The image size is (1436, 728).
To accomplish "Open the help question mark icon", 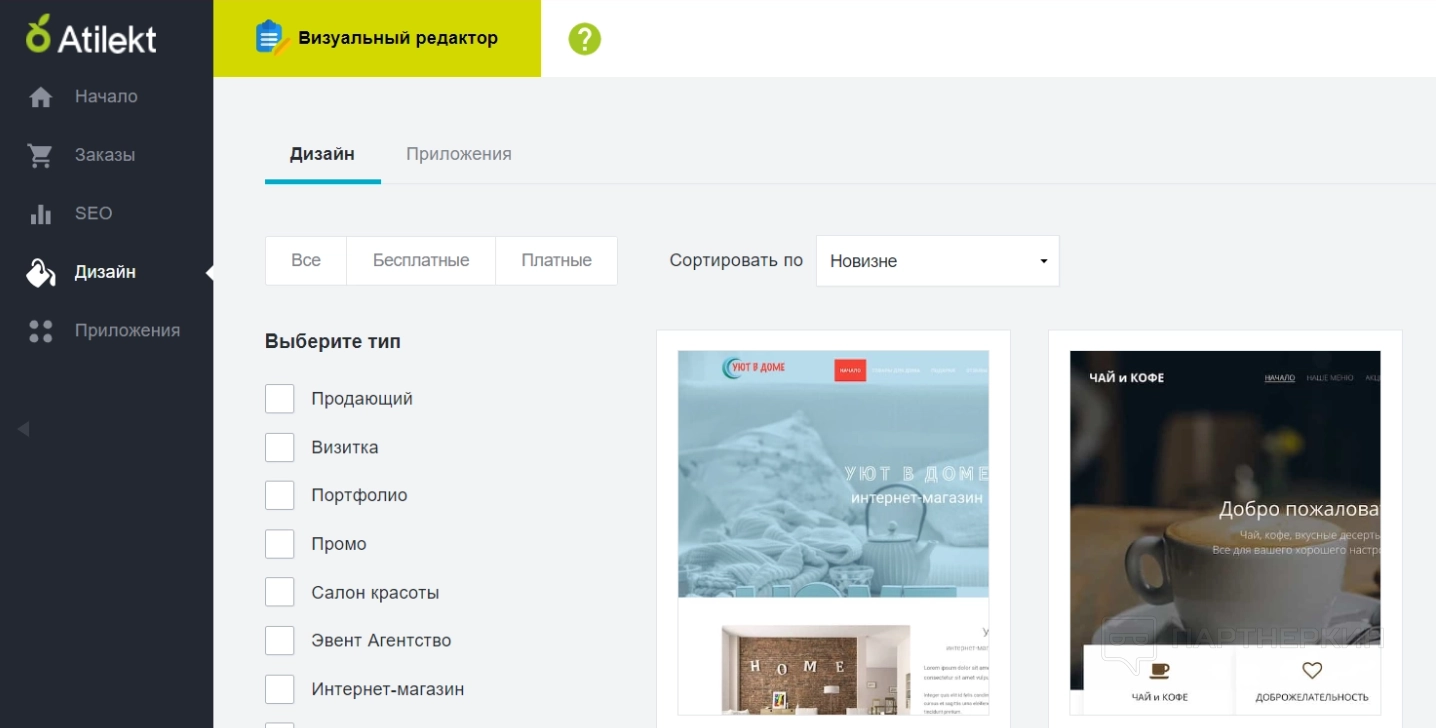I will (585, 39).
